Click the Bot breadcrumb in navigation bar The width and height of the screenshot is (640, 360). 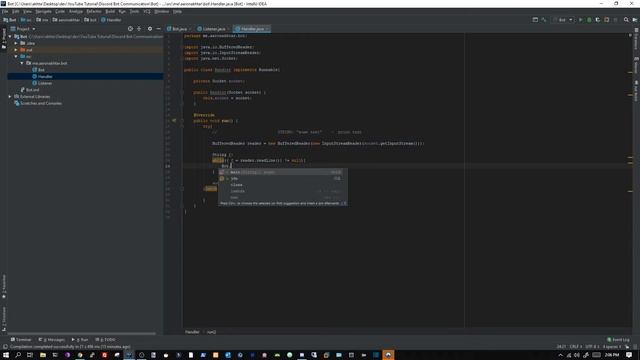pyautogui.click(x=10, y=20)
